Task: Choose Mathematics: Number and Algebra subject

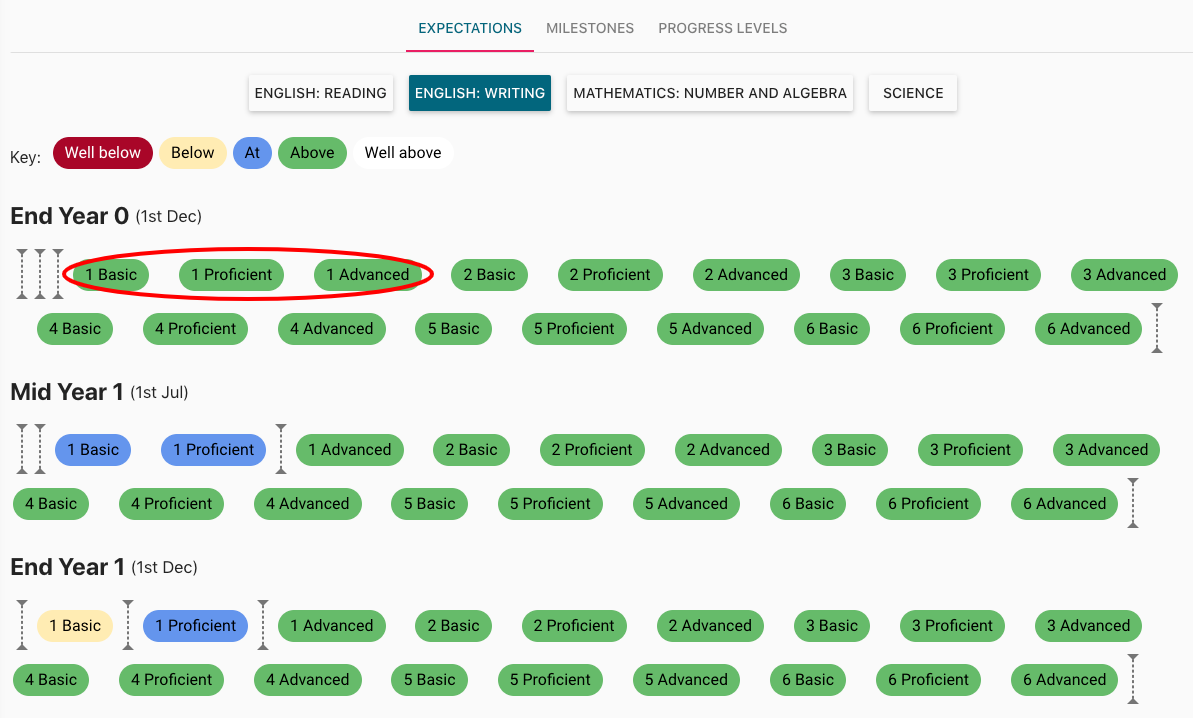Action: pyautogui.click(x=709, y=93)
